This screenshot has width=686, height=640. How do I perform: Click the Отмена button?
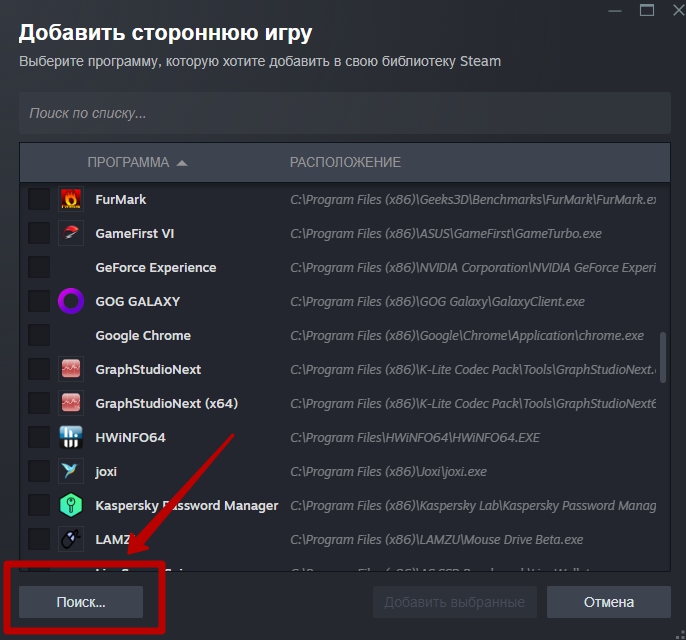pos(609,602)
